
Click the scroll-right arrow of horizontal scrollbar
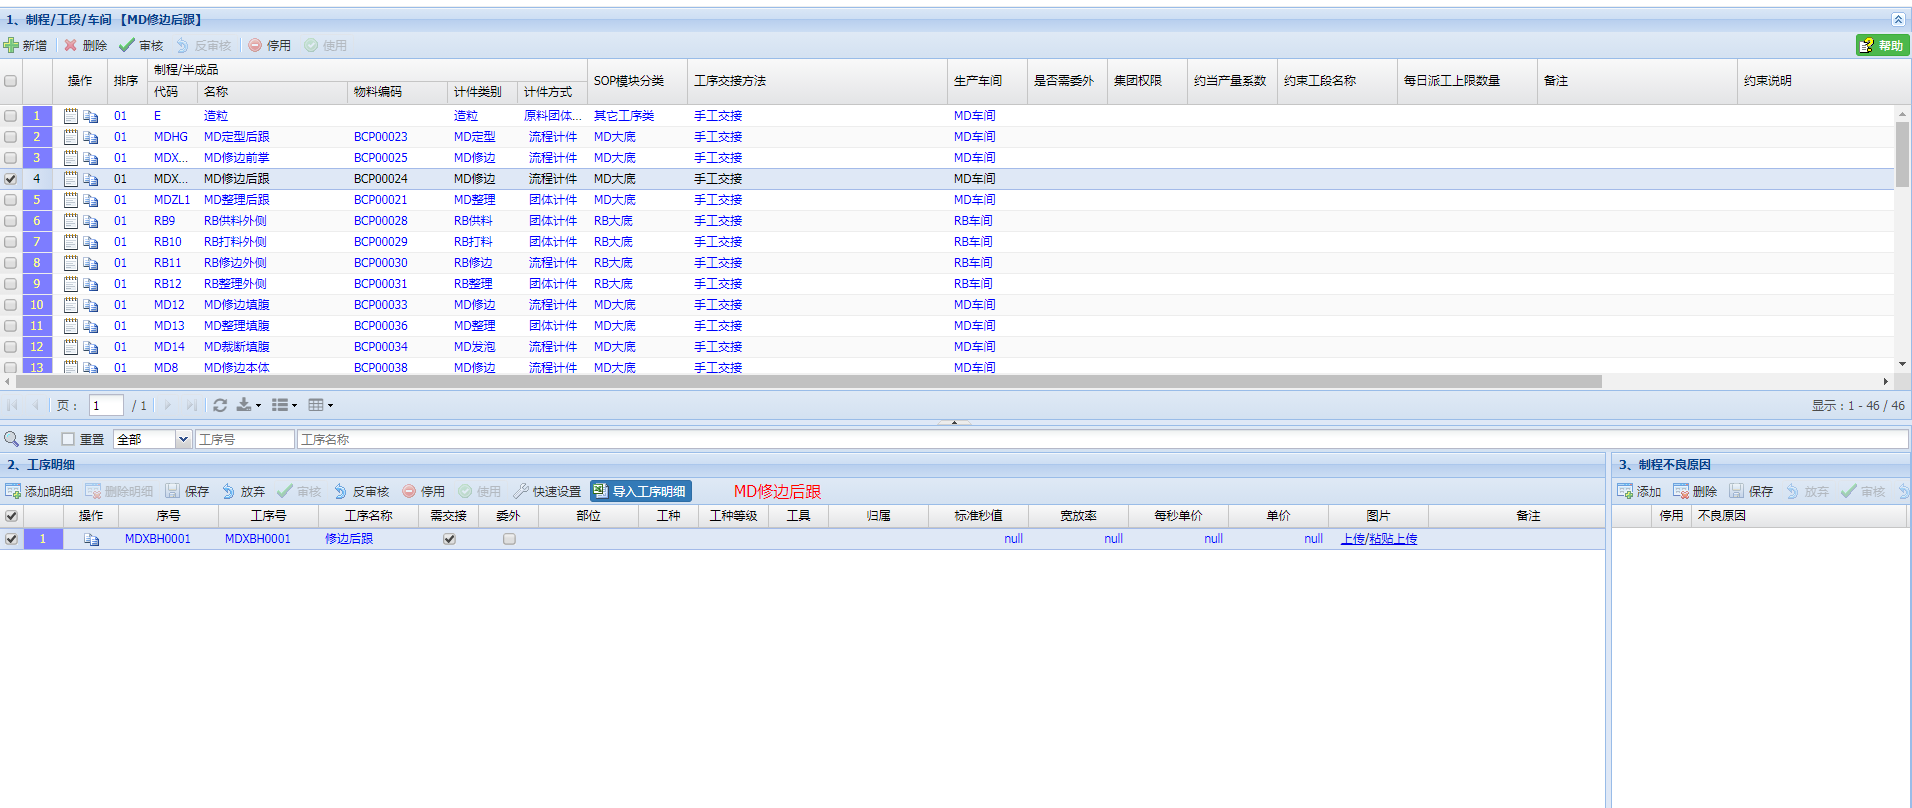click(1886, 381)
